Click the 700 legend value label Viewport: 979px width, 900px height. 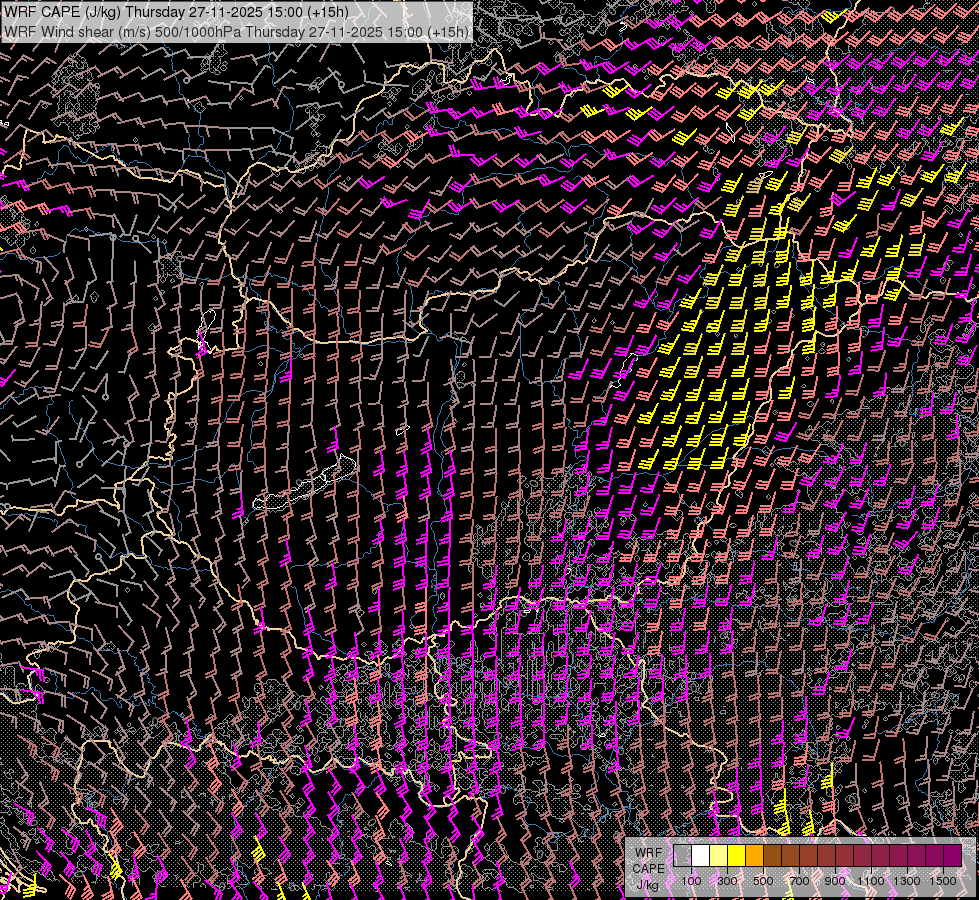click(799, 881)
